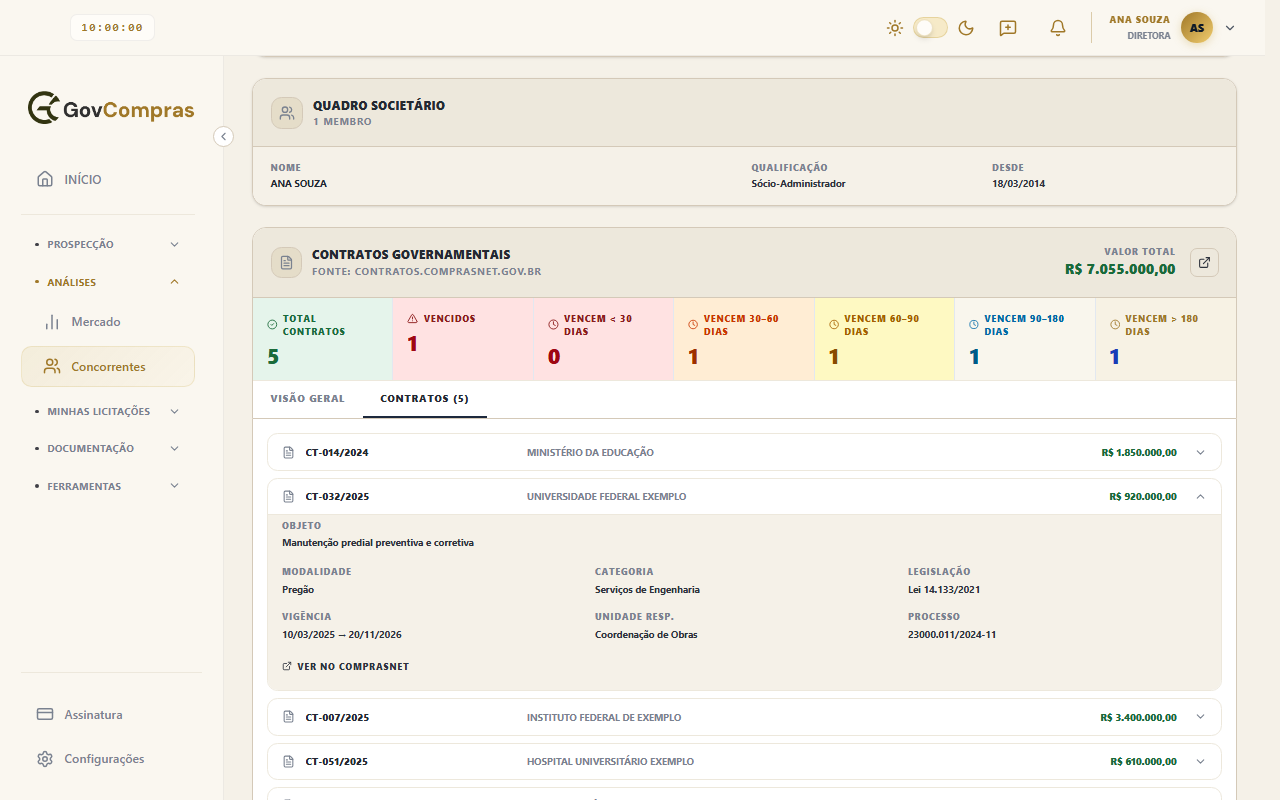Click the Ana Souza partner name
1280x800 pixels.
click(x=299, y=183)
